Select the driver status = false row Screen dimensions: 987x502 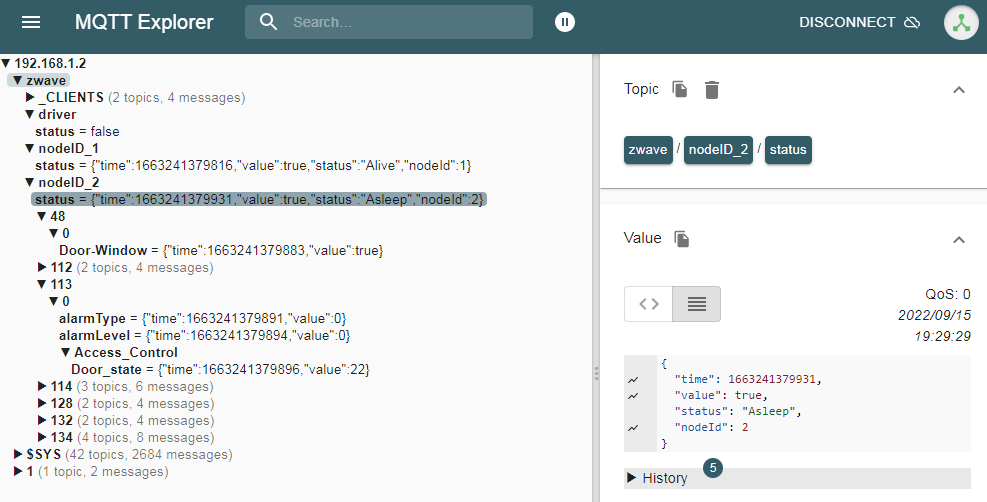pyautogui.click(x=77, y=131)
